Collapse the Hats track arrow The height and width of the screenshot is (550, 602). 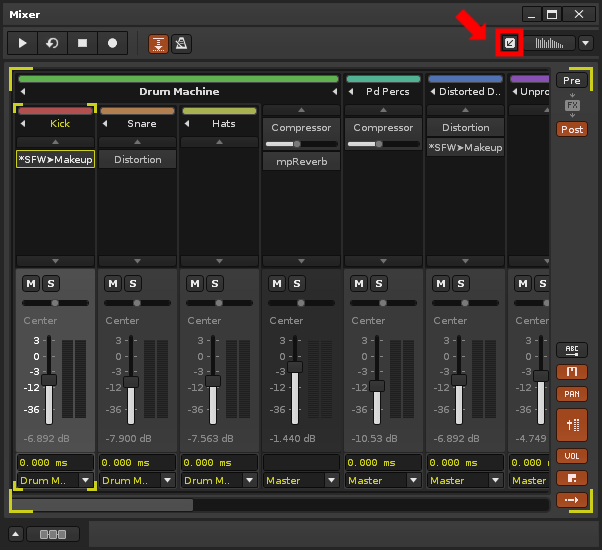(187, 124)
